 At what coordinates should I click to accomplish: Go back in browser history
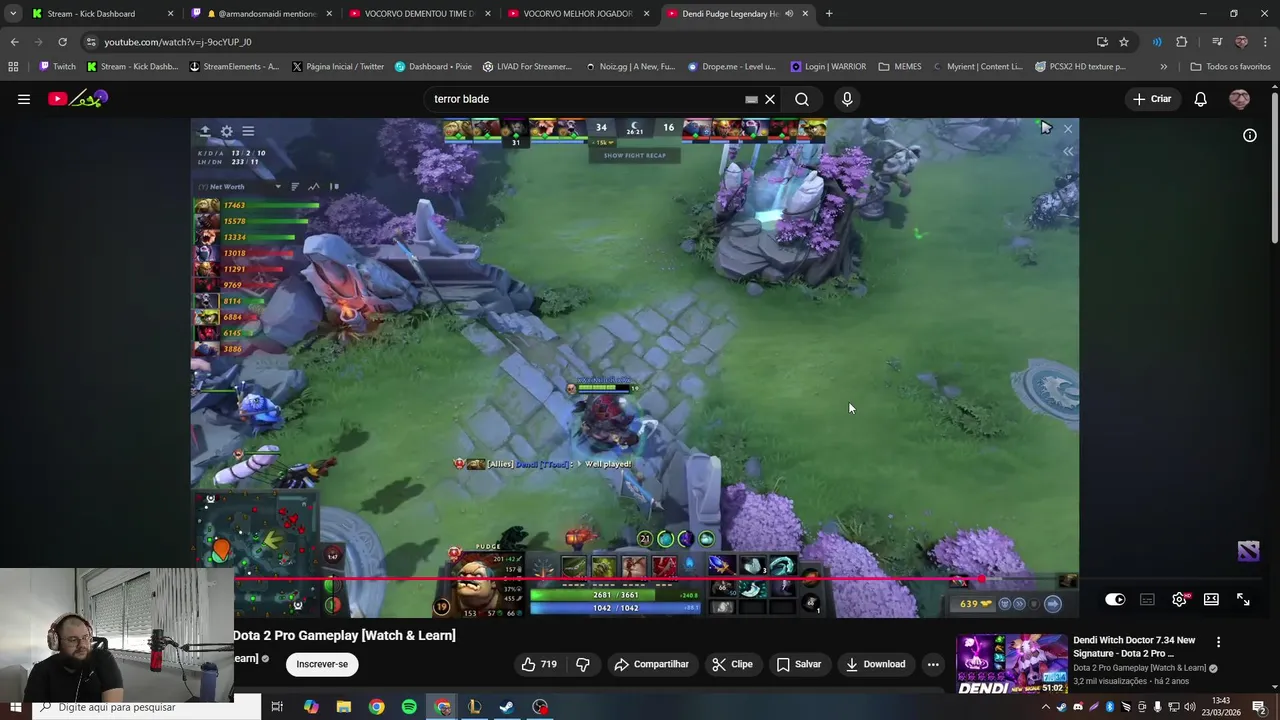[x=14, y=42]
